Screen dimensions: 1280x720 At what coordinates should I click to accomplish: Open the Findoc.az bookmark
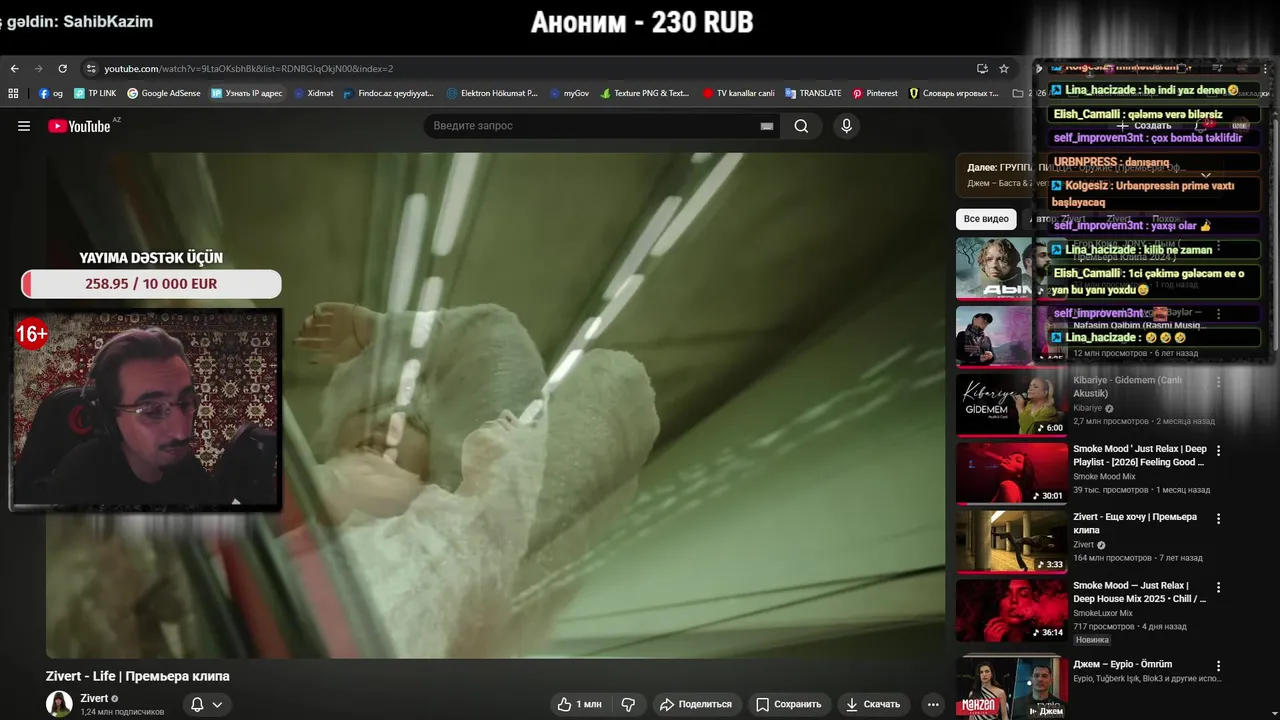[x=389, y=93]
